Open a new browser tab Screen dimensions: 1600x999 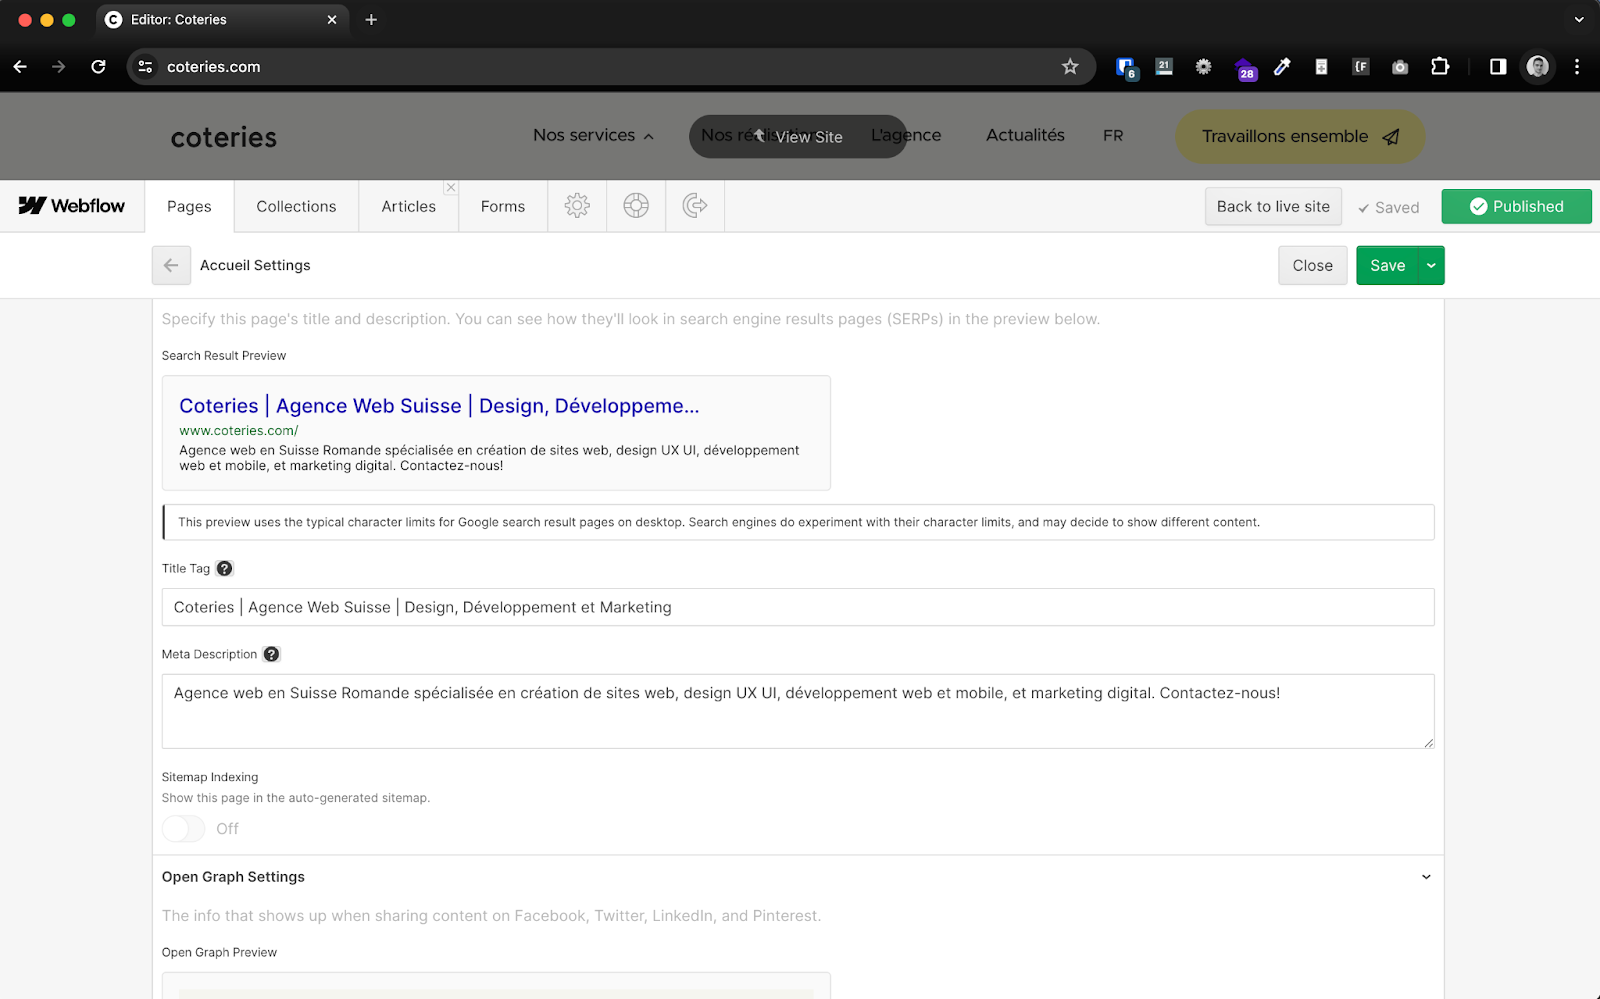coord(371,20)
